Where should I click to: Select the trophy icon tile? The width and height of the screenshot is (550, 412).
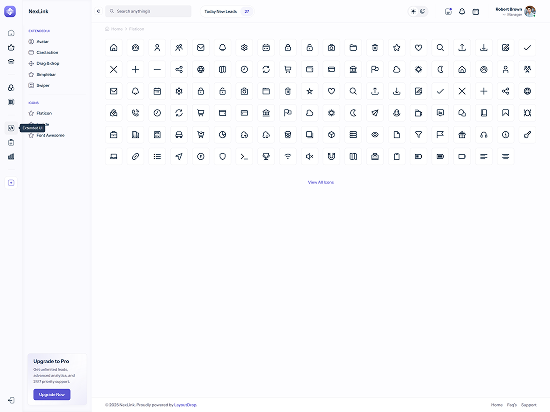[x=266, y=156]
